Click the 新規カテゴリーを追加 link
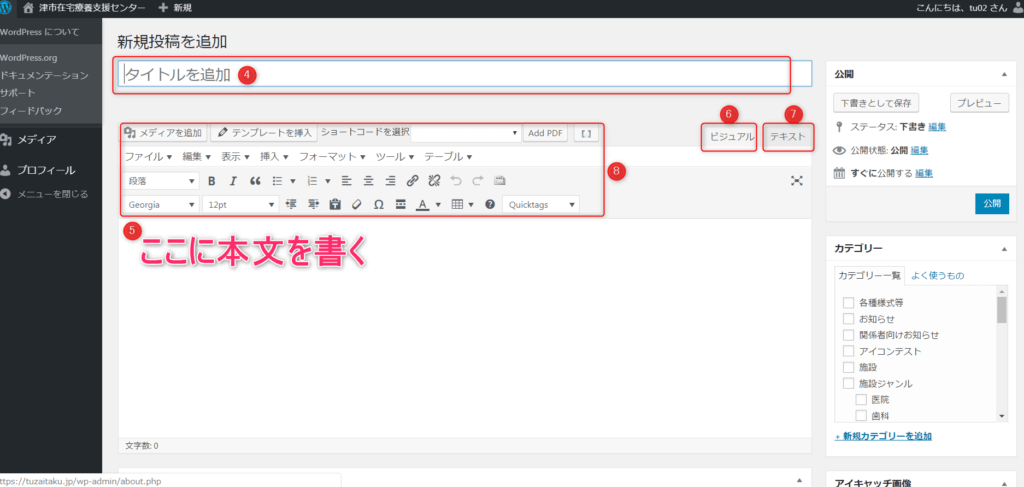Viewport: 1024px width, 487px height. (883, 437)
